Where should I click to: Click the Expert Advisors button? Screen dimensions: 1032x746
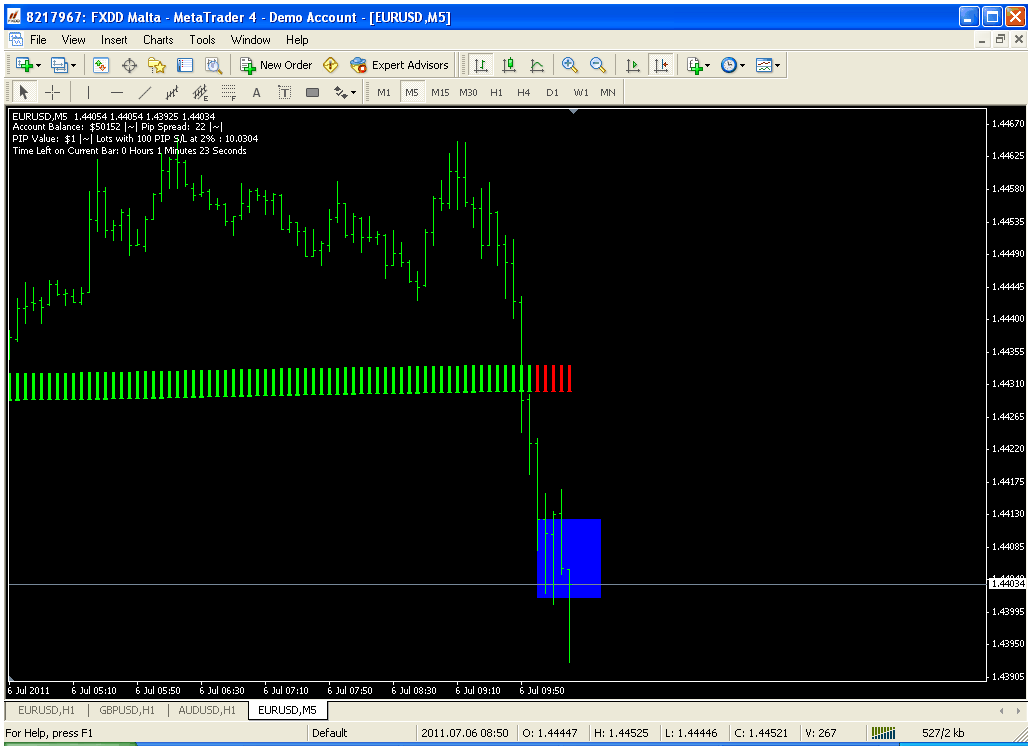pyautogui.click(x=399, y=65)
